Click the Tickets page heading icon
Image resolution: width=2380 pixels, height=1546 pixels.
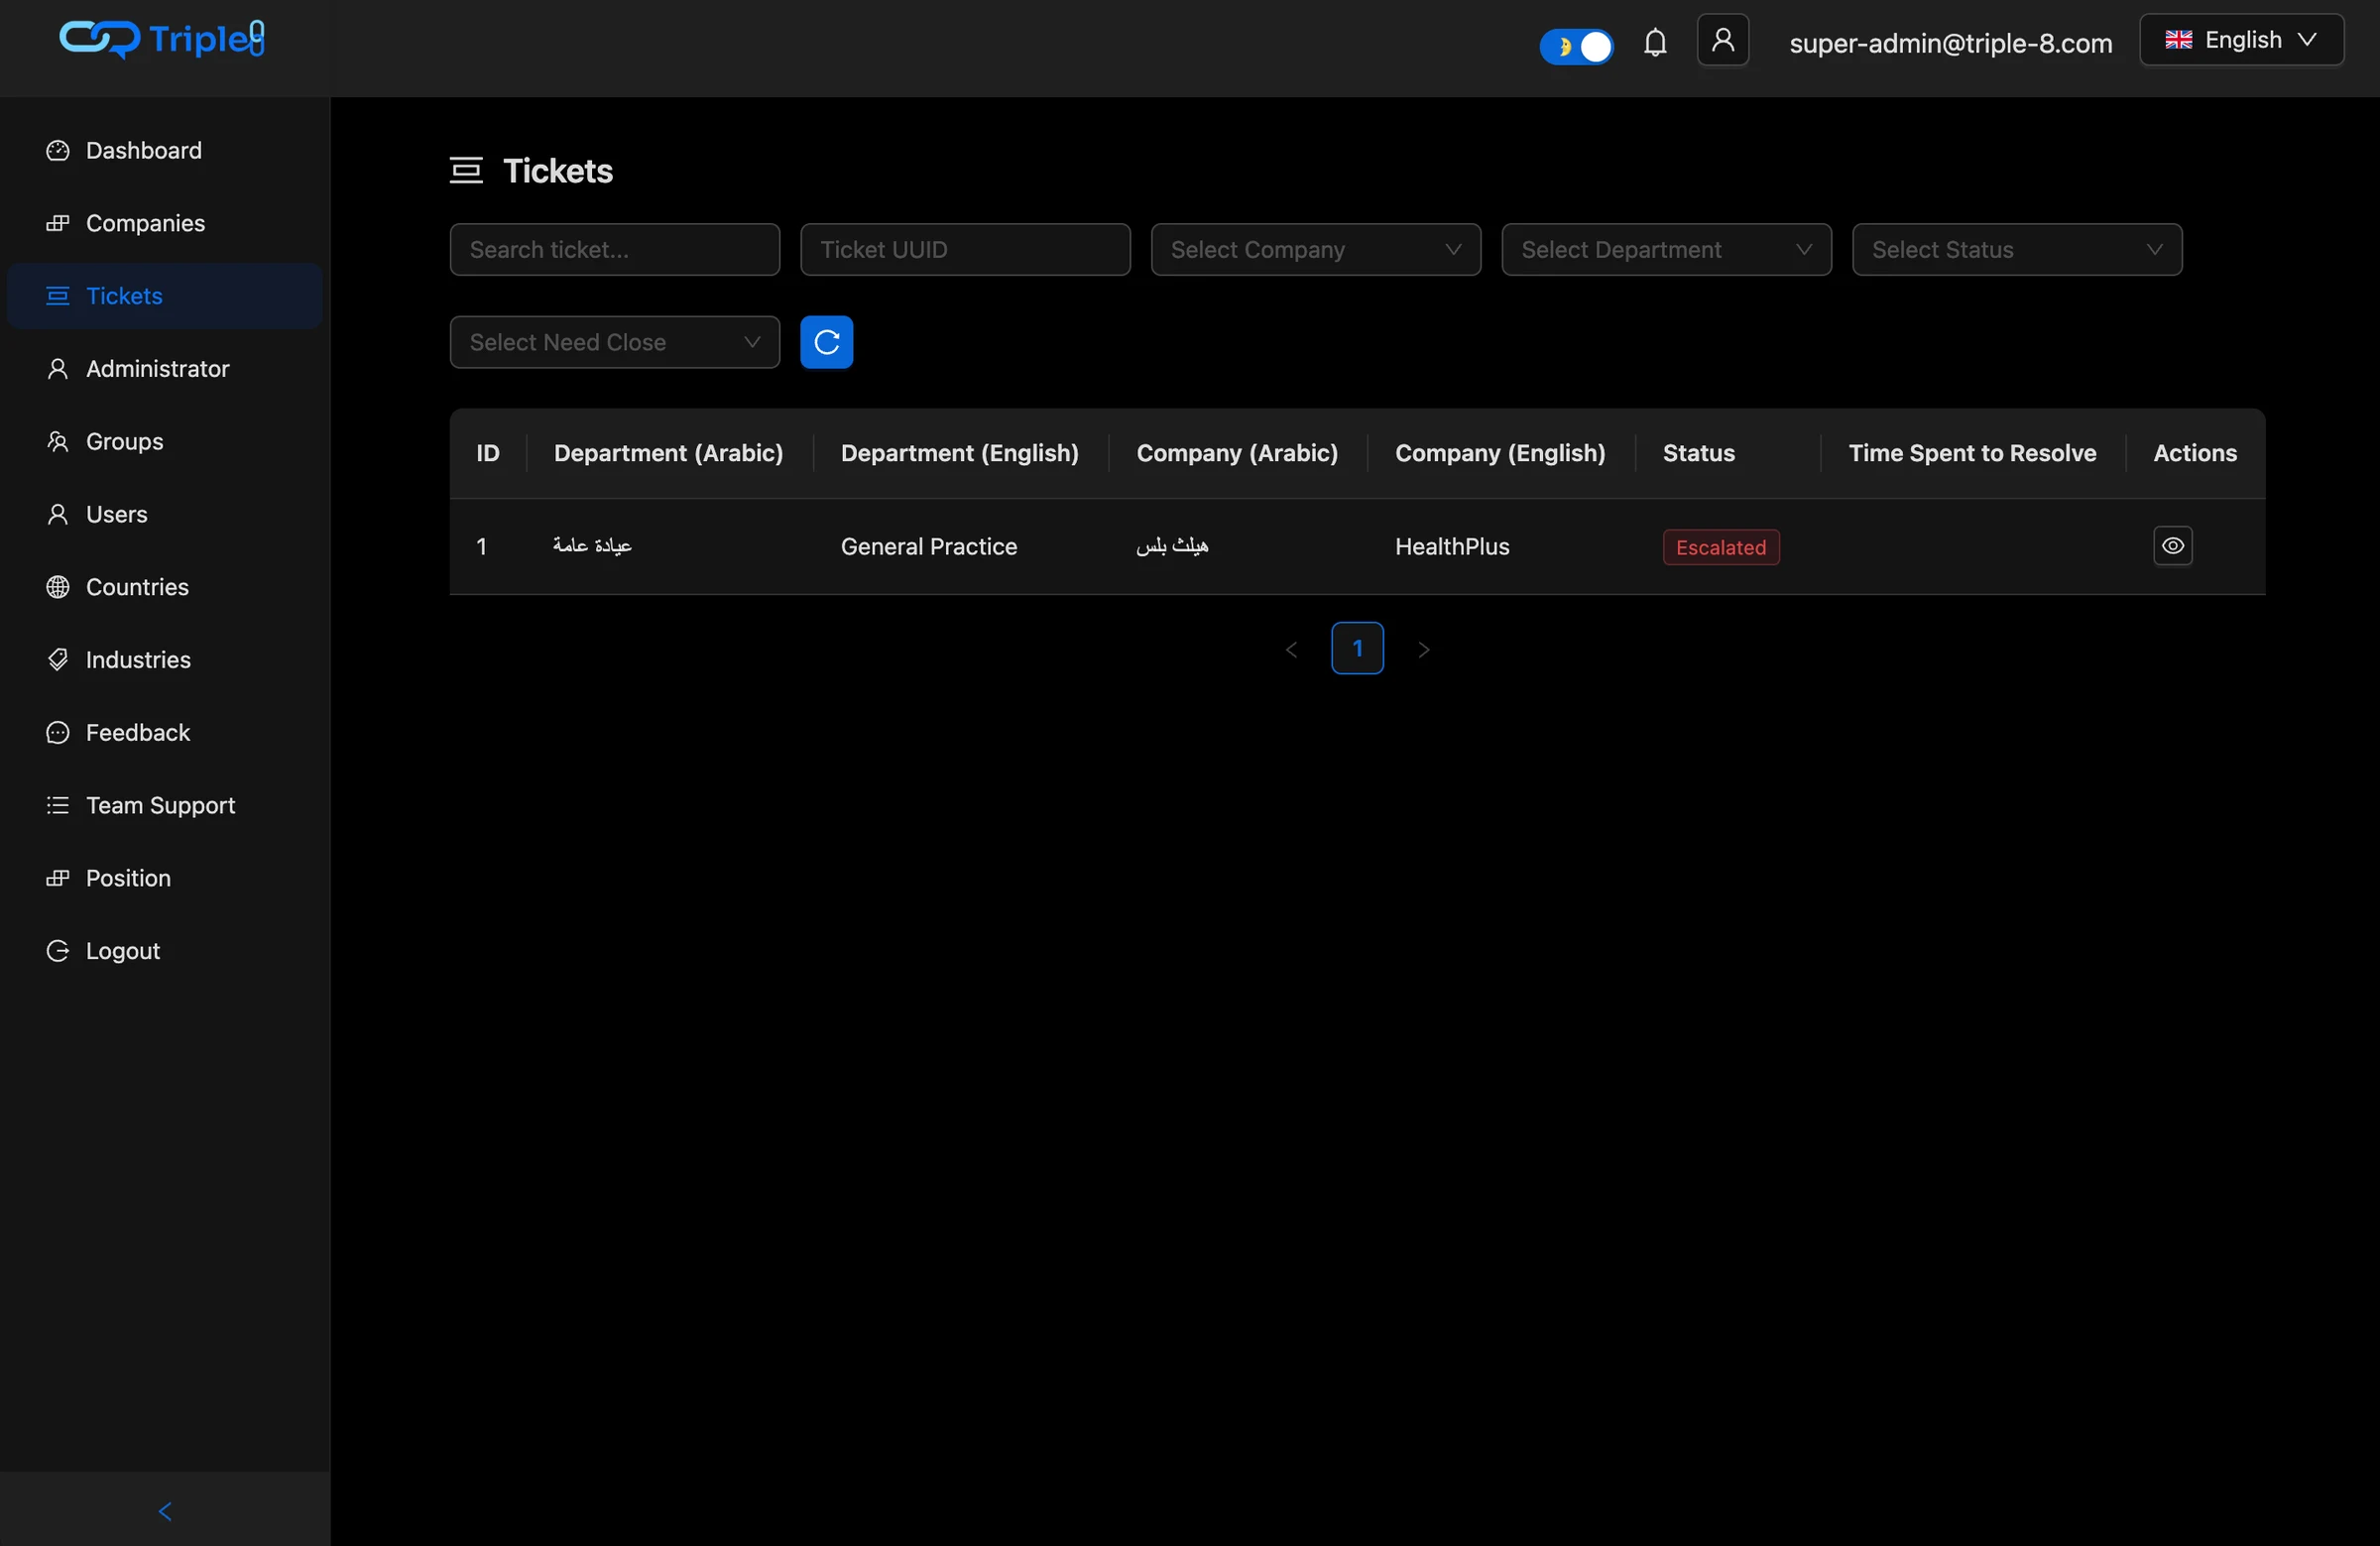(466, 170)
